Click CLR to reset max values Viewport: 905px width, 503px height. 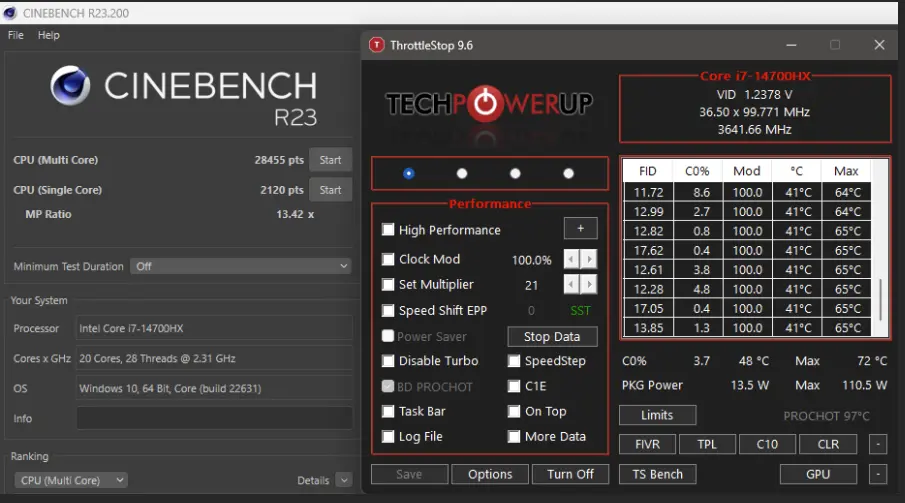pyautogui.click(x=828, y=444)
